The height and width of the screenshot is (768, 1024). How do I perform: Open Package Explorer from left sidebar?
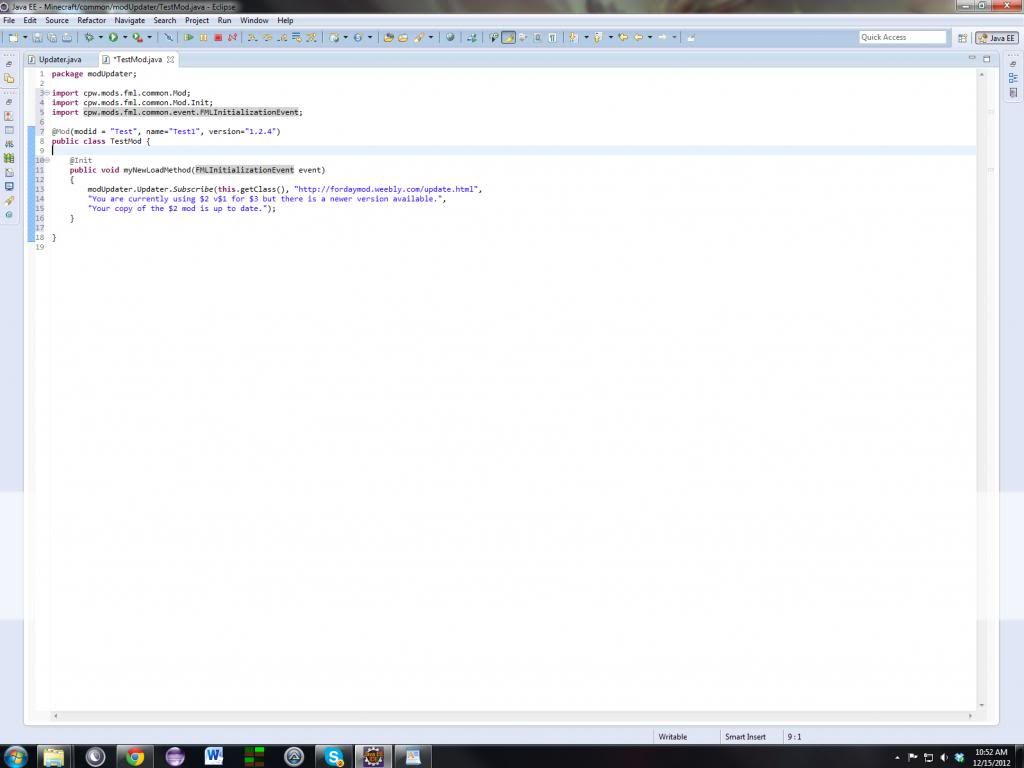click(x=9, y=78)
